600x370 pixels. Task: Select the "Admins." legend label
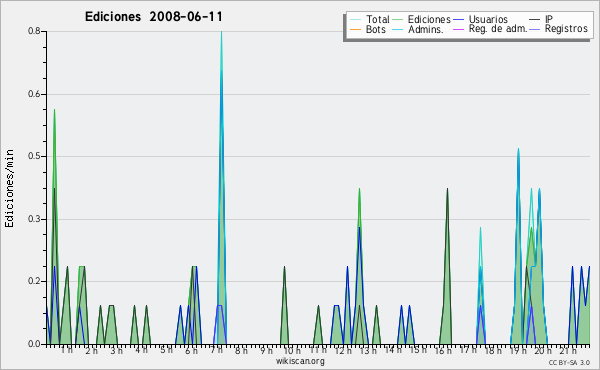426,29
